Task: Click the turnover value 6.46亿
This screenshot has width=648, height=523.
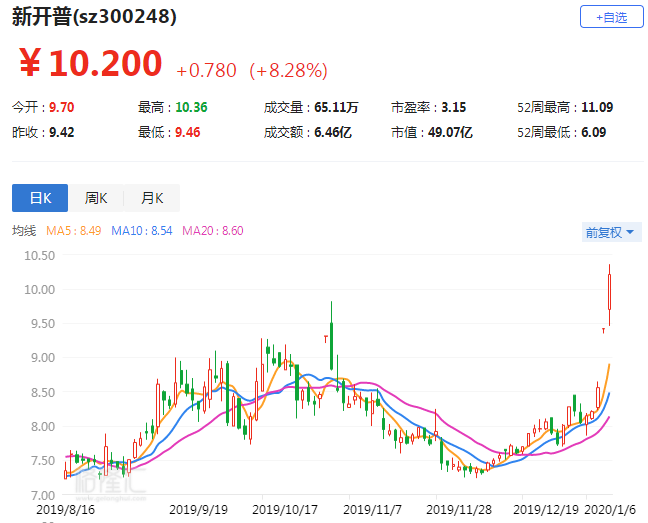Action: point(333,133)
